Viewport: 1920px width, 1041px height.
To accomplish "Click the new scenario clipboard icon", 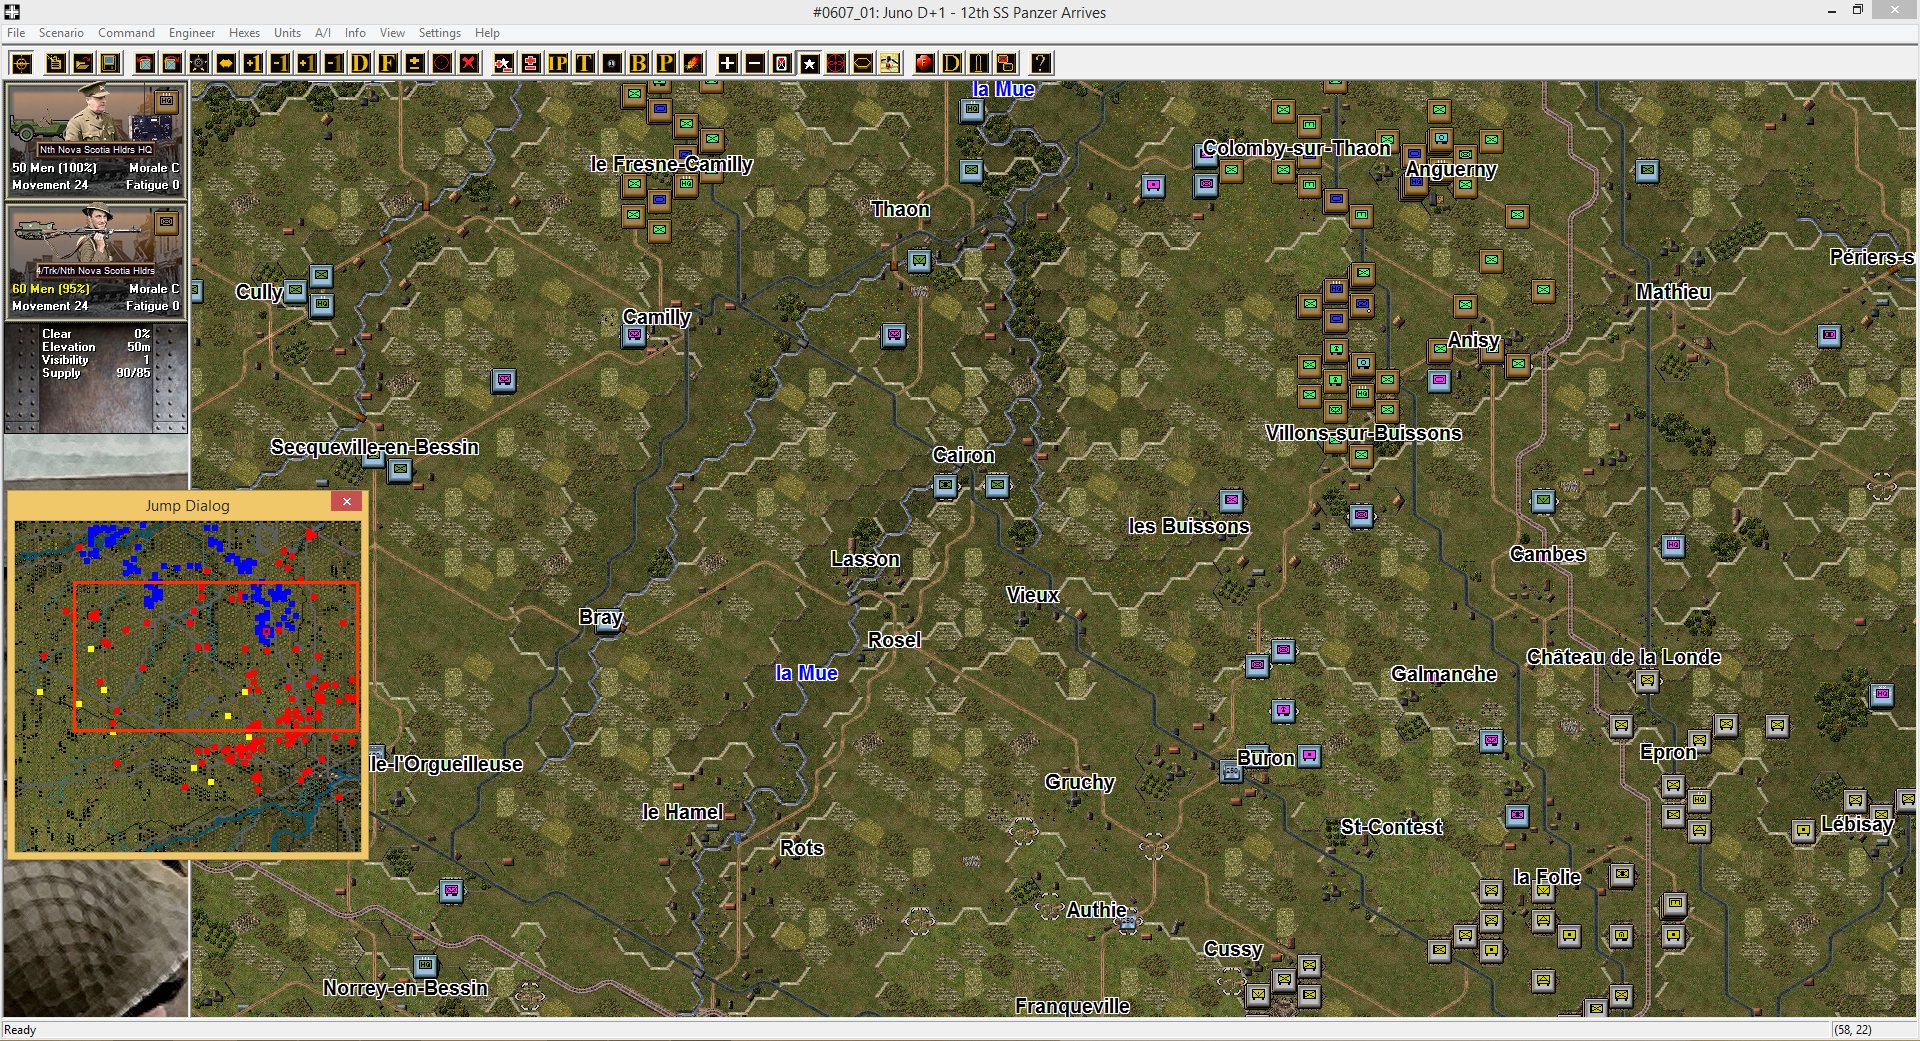I will [56, 64].
